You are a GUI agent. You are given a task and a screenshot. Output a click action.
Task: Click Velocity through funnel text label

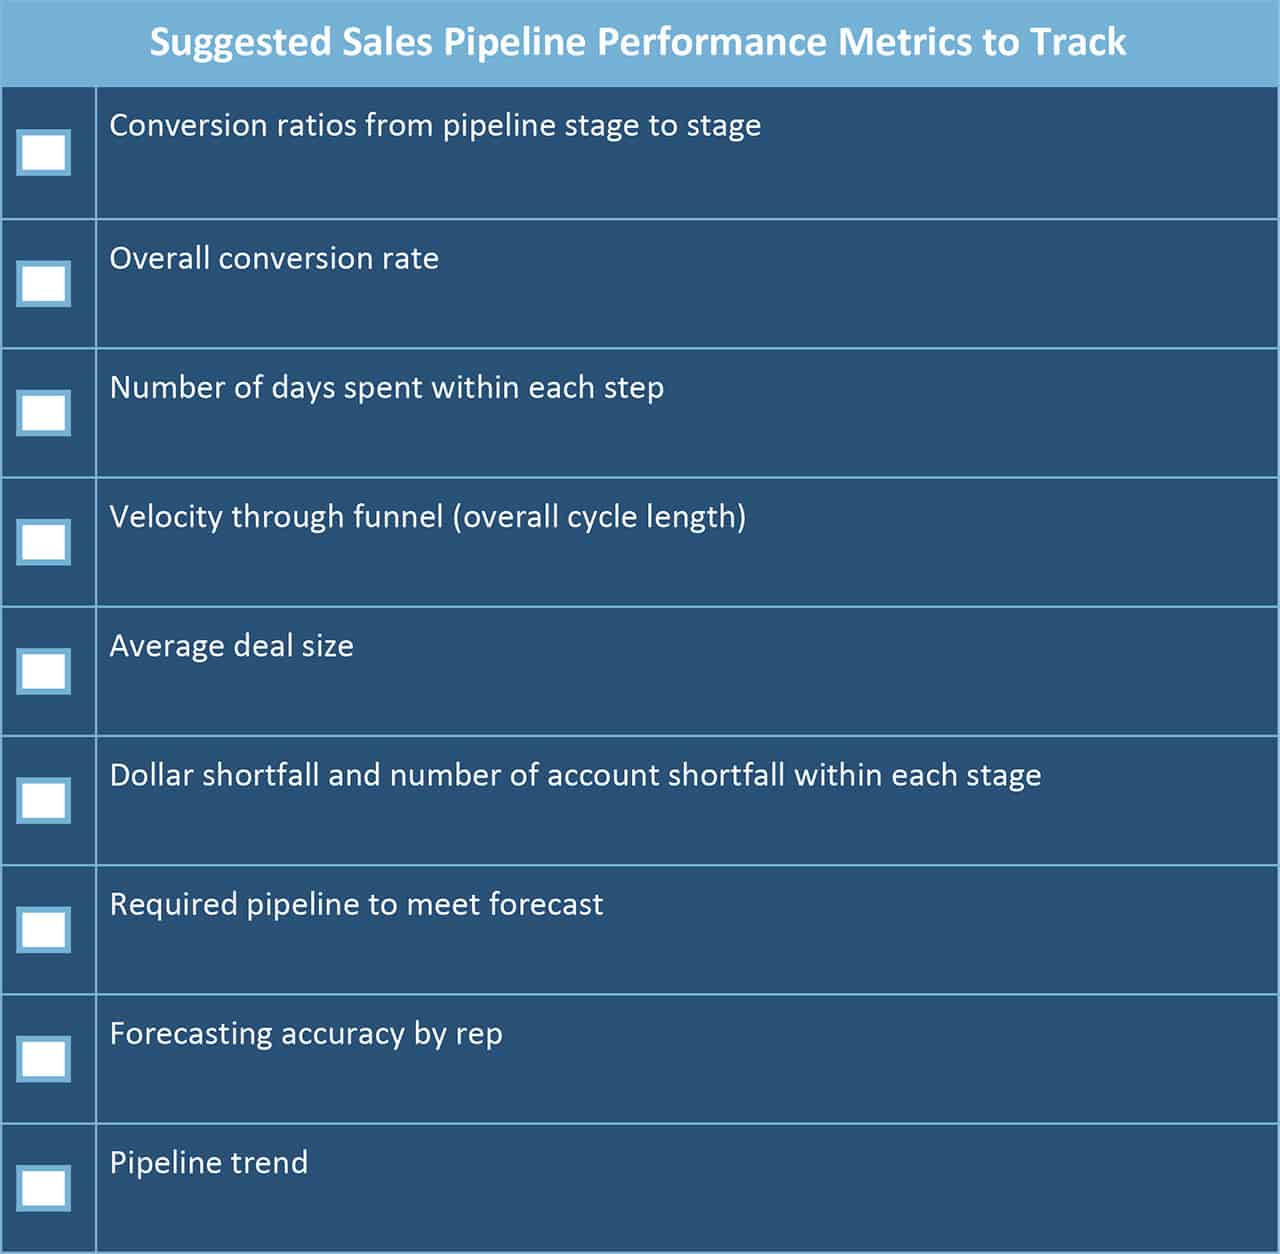click(427, 517)
